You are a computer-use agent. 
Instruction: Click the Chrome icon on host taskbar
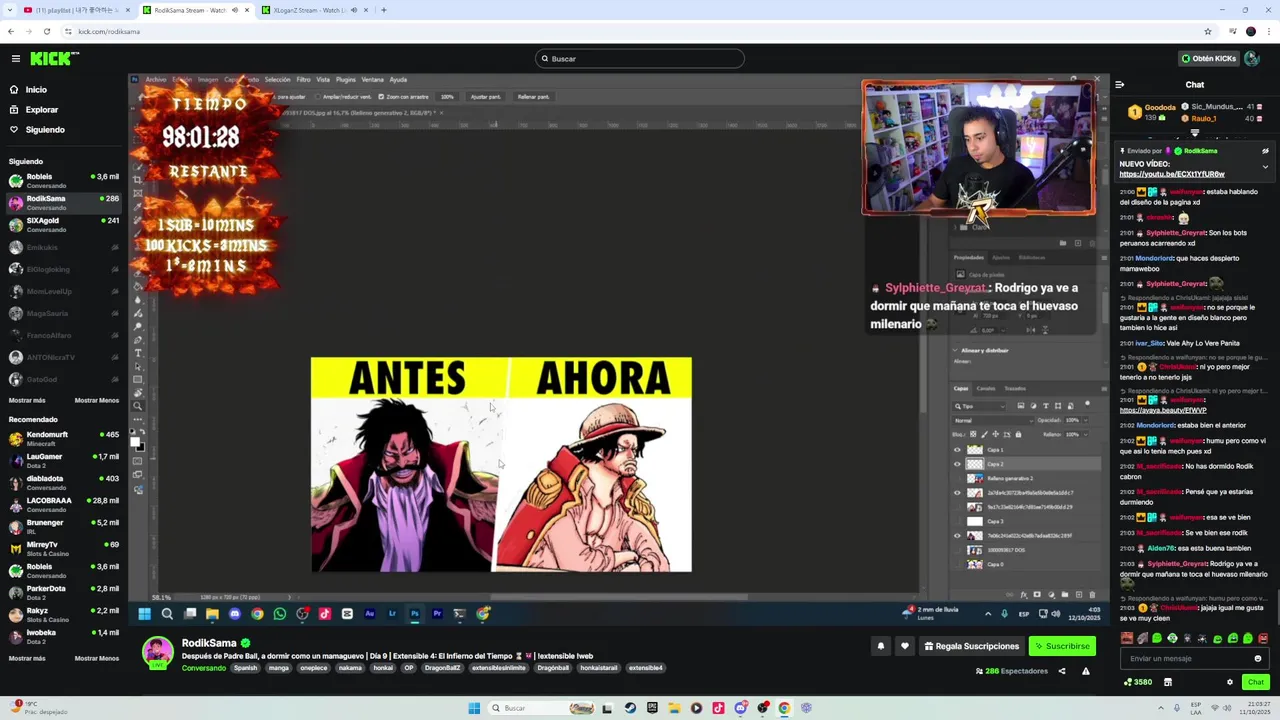pyautogui.click(x=784, y=708)
